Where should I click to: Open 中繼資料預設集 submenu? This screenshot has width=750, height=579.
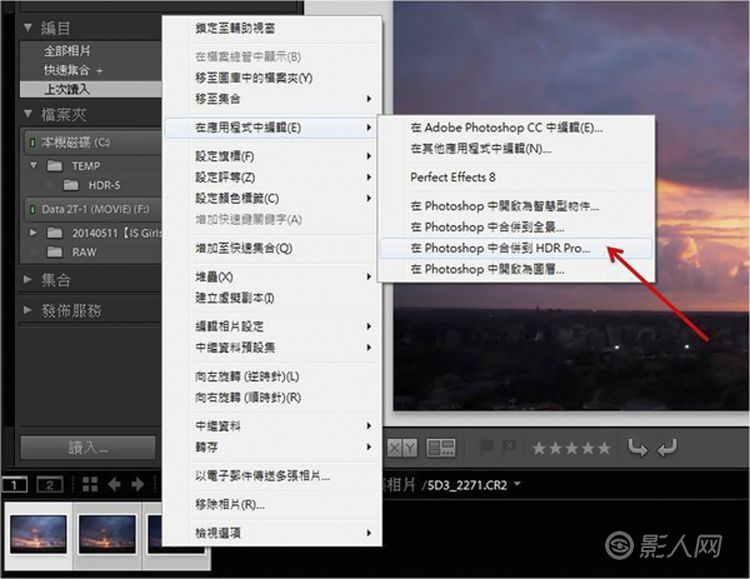(x=272, y=348)
